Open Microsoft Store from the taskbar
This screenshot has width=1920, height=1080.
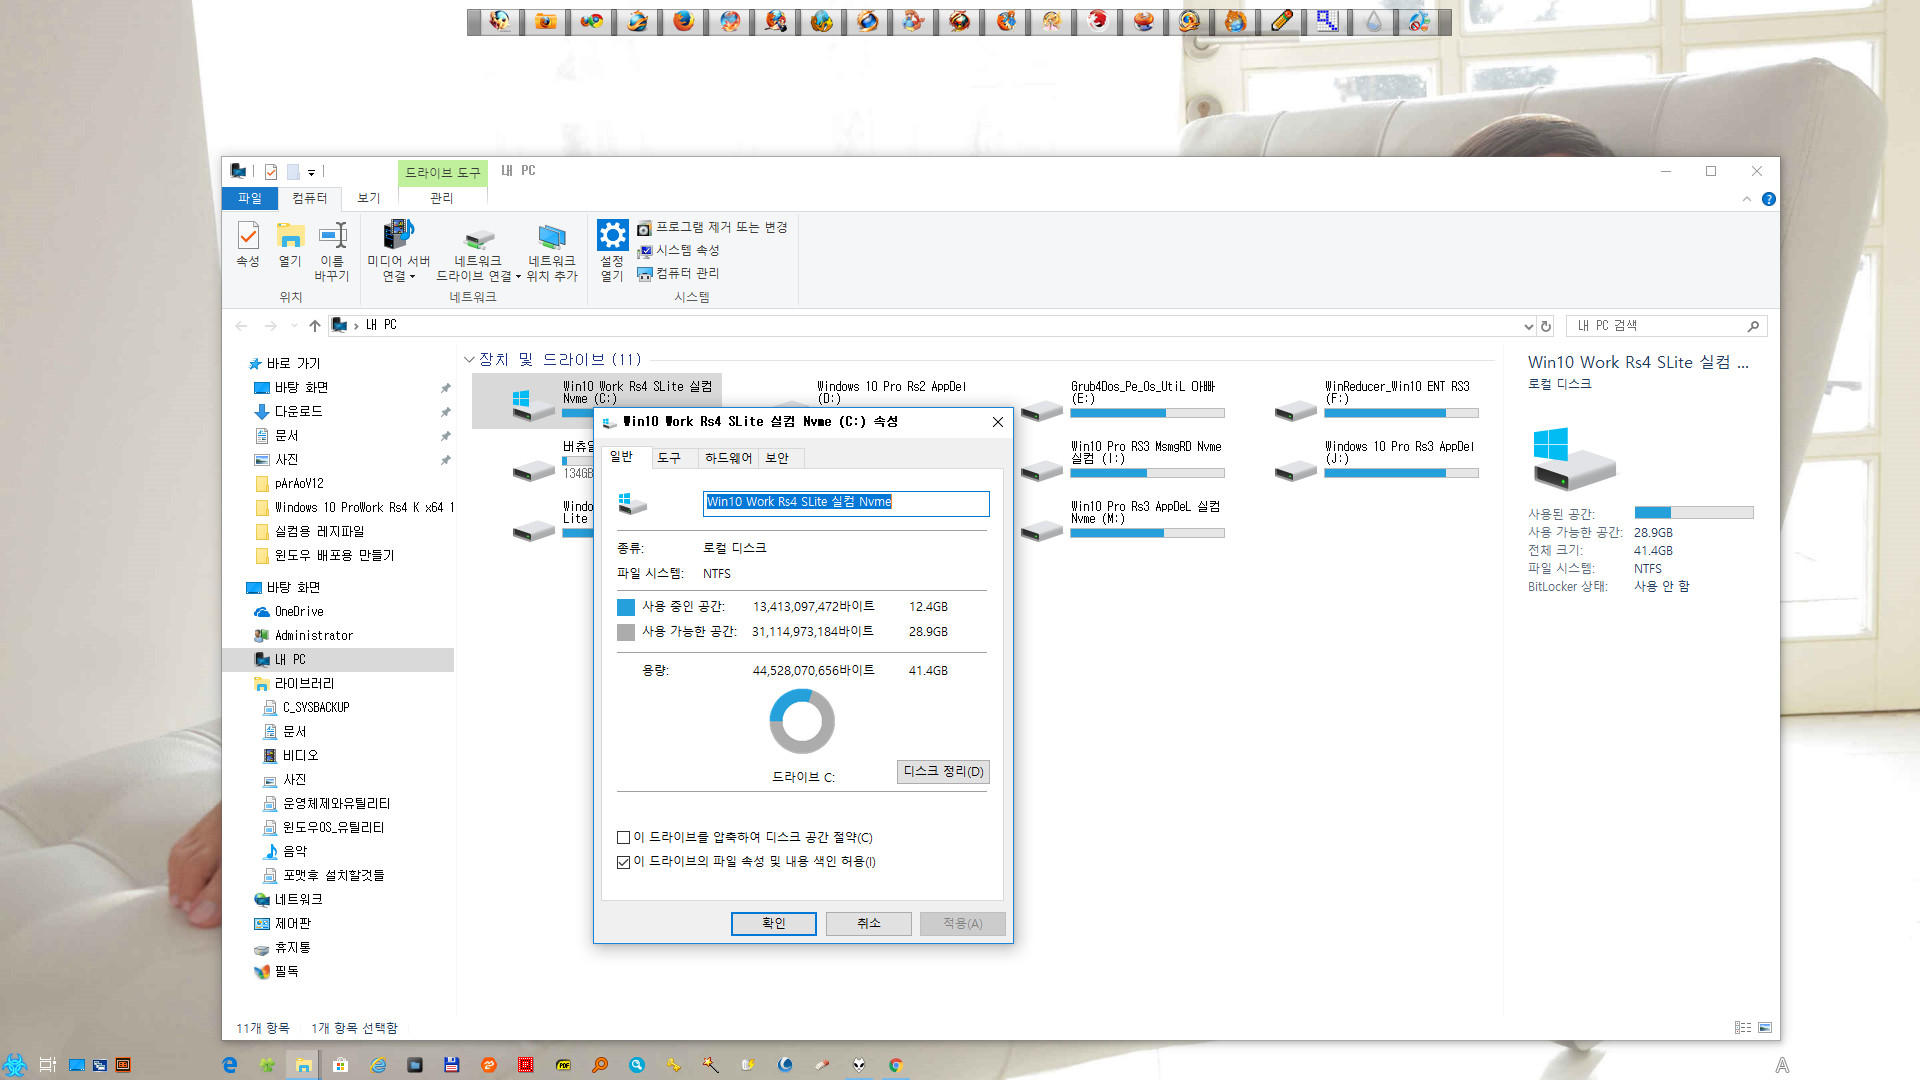click(340, 1065)
